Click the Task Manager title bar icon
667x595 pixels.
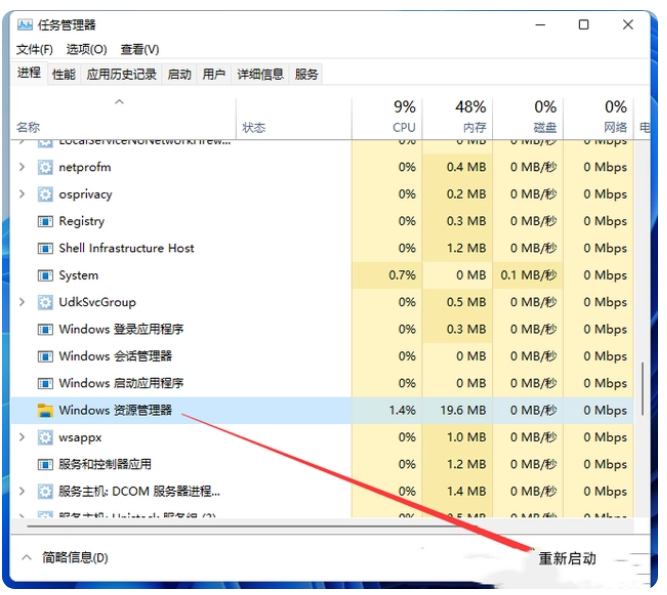(x=25, y=25)
